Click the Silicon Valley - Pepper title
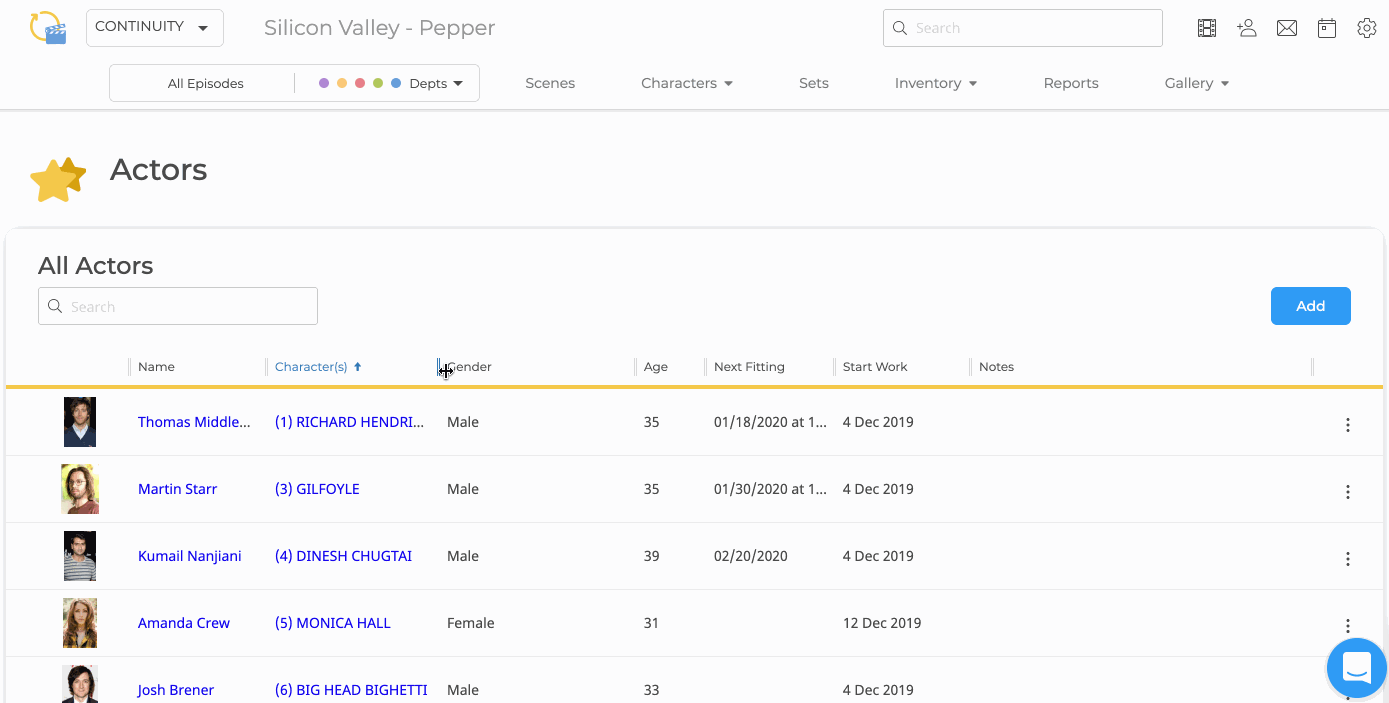 [x=380, y=28]
